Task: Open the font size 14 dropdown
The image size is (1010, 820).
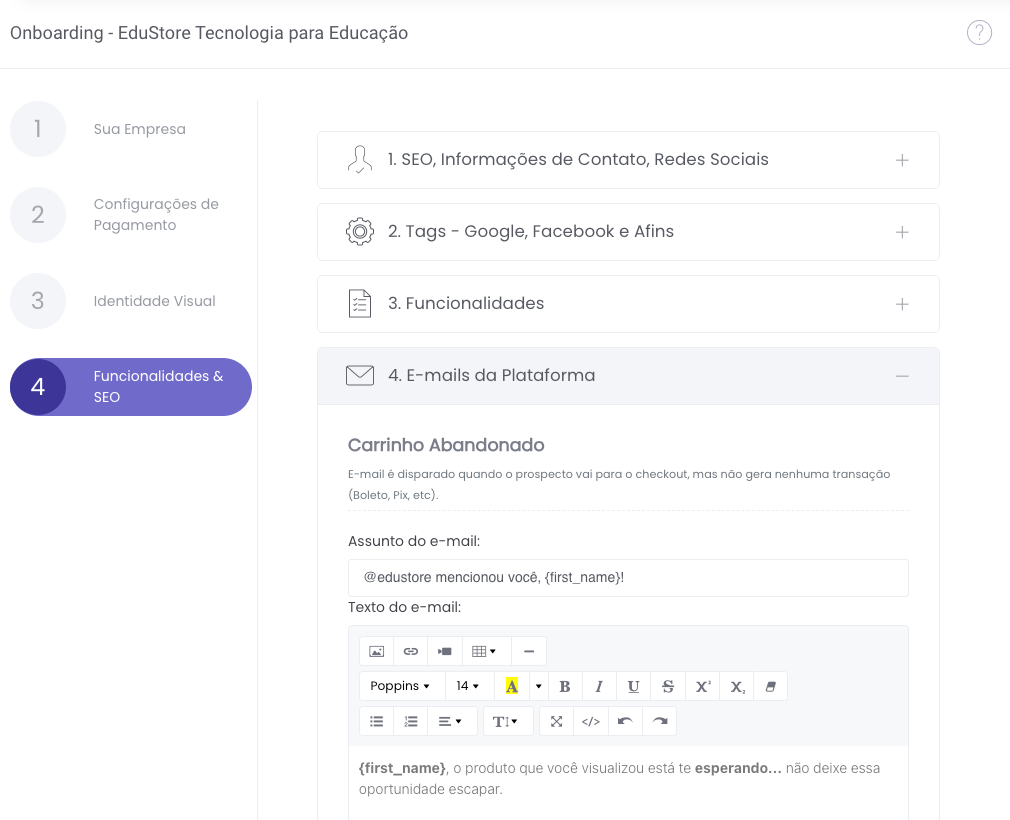Action: coord(467,686)
